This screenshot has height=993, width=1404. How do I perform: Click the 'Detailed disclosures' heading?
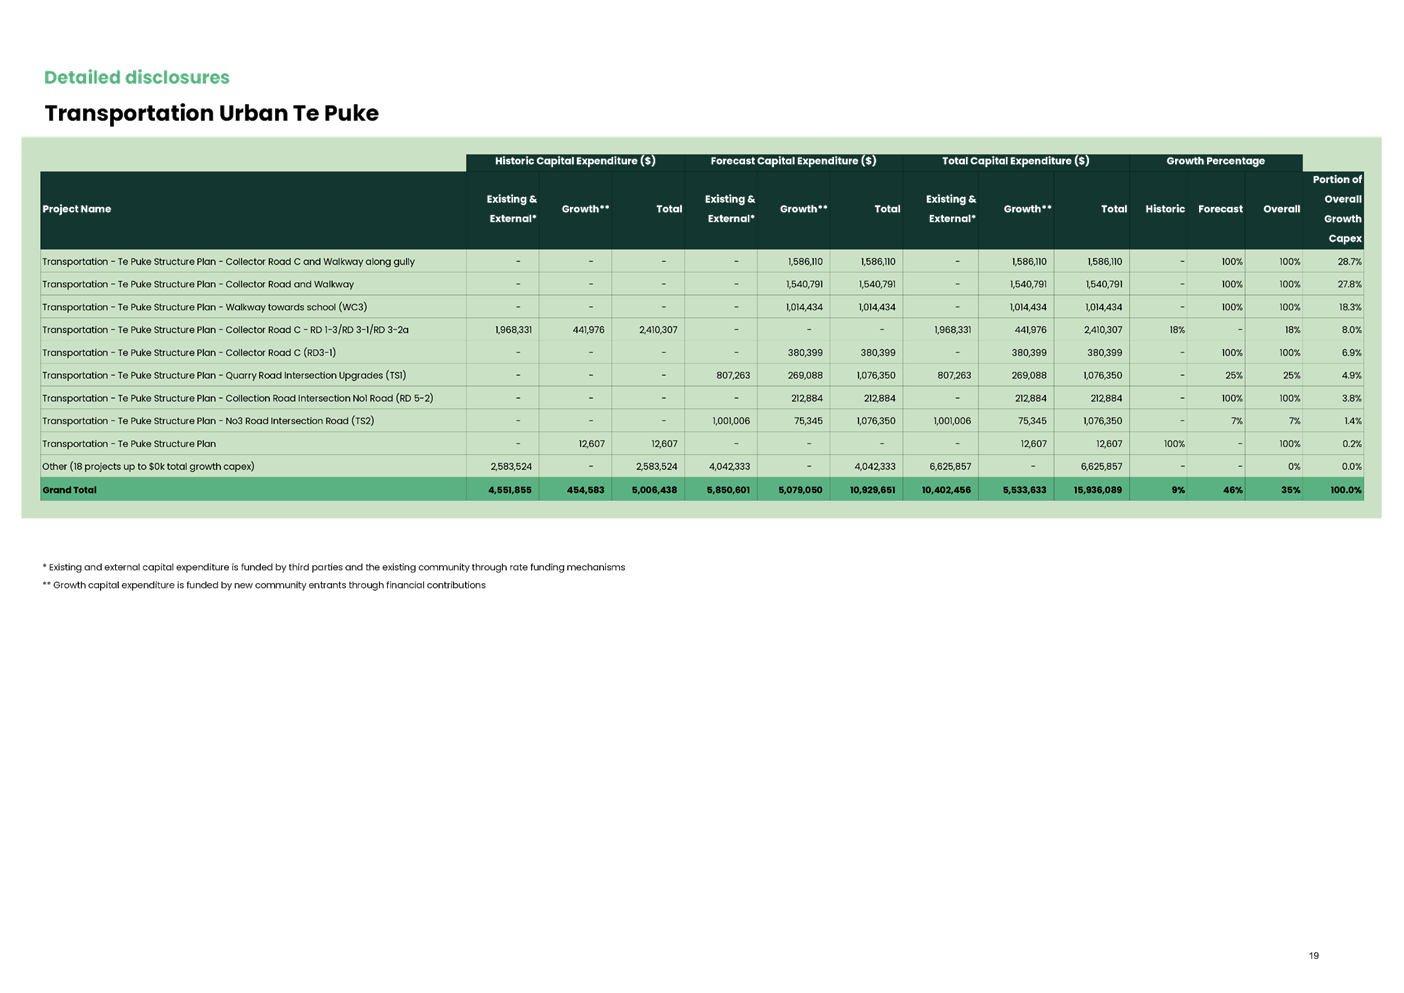tap(136, 77)
